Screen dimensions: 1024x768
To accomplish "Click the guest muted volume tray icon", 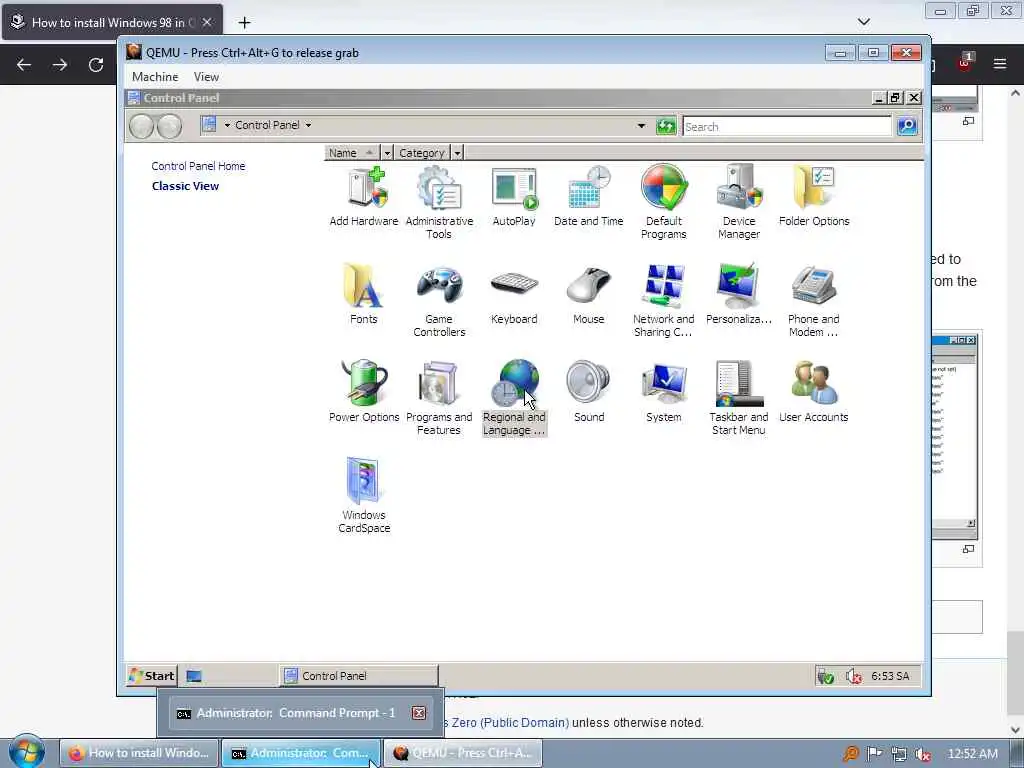I will pyautogui.click(x=853, y=676).
